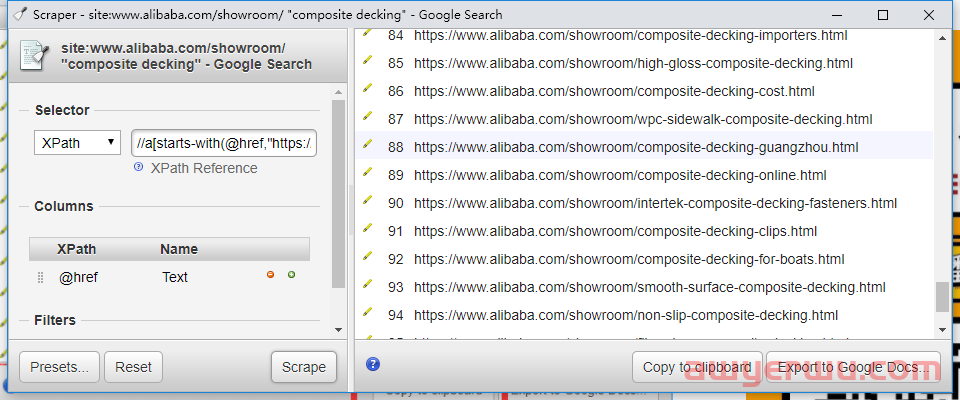Select the composite-decking-guangzhou.html result

[636, 147]
